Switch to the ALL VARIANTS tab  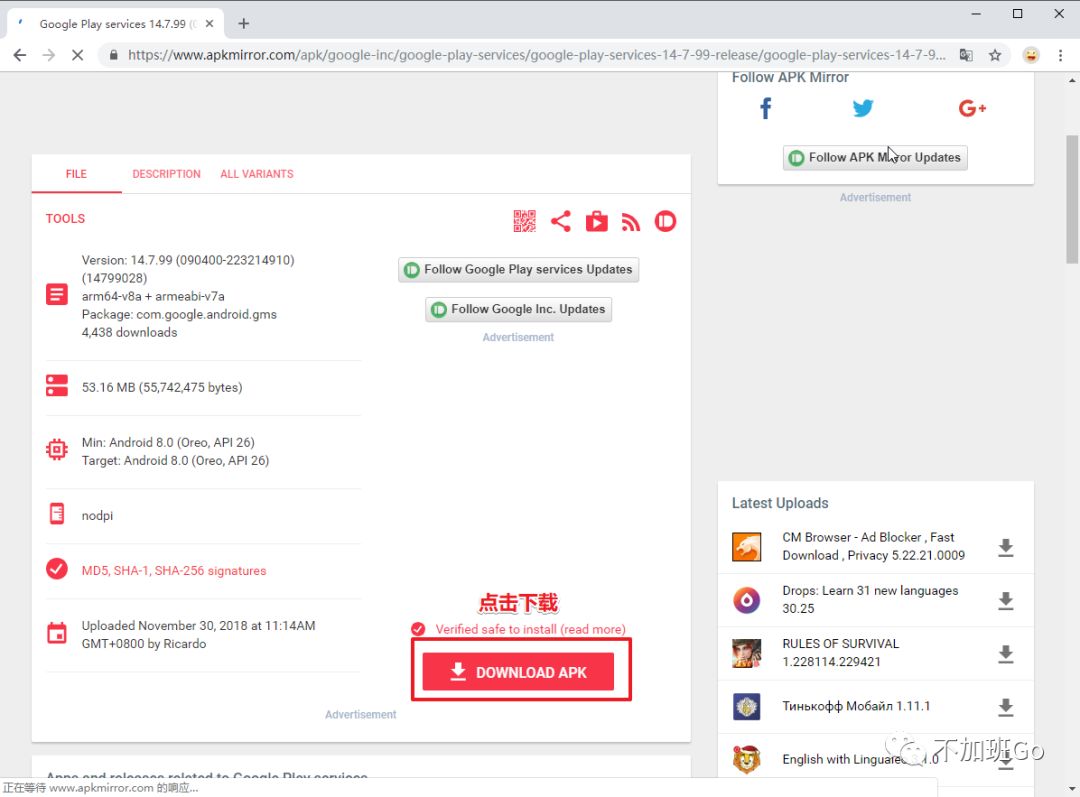[257, 174]
